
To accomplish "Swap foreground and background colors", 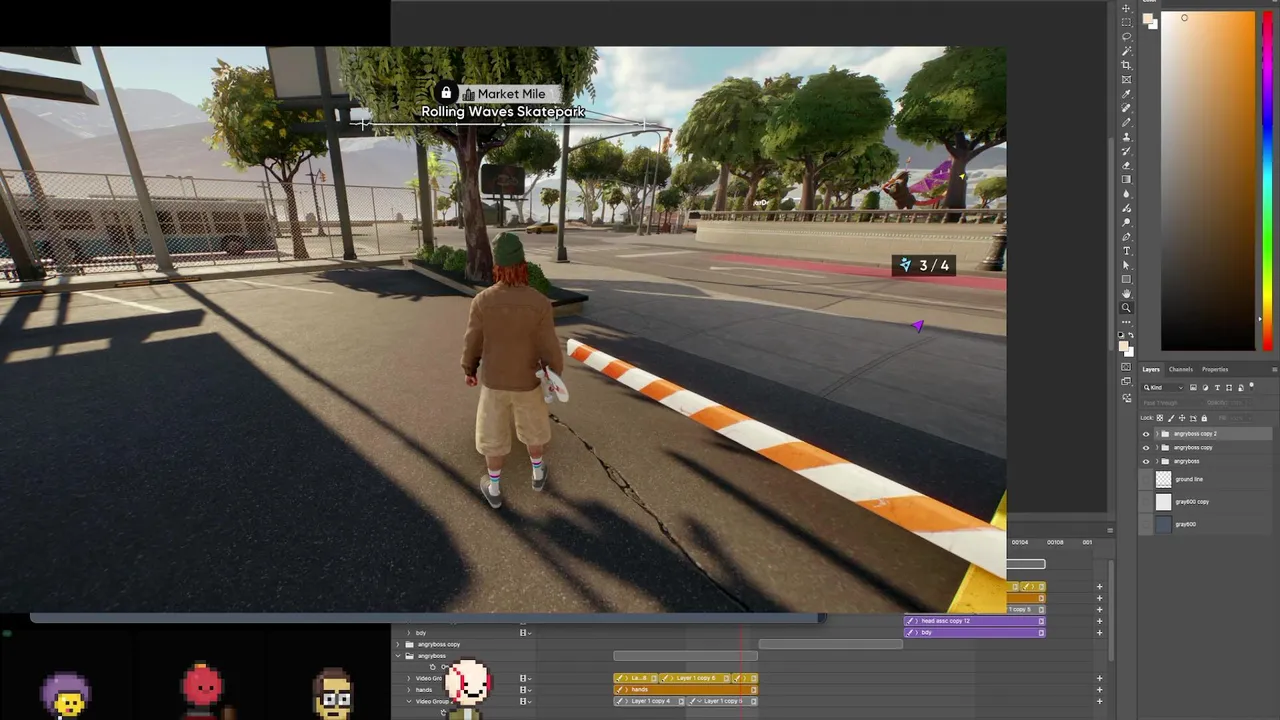I will (1131, 335).
